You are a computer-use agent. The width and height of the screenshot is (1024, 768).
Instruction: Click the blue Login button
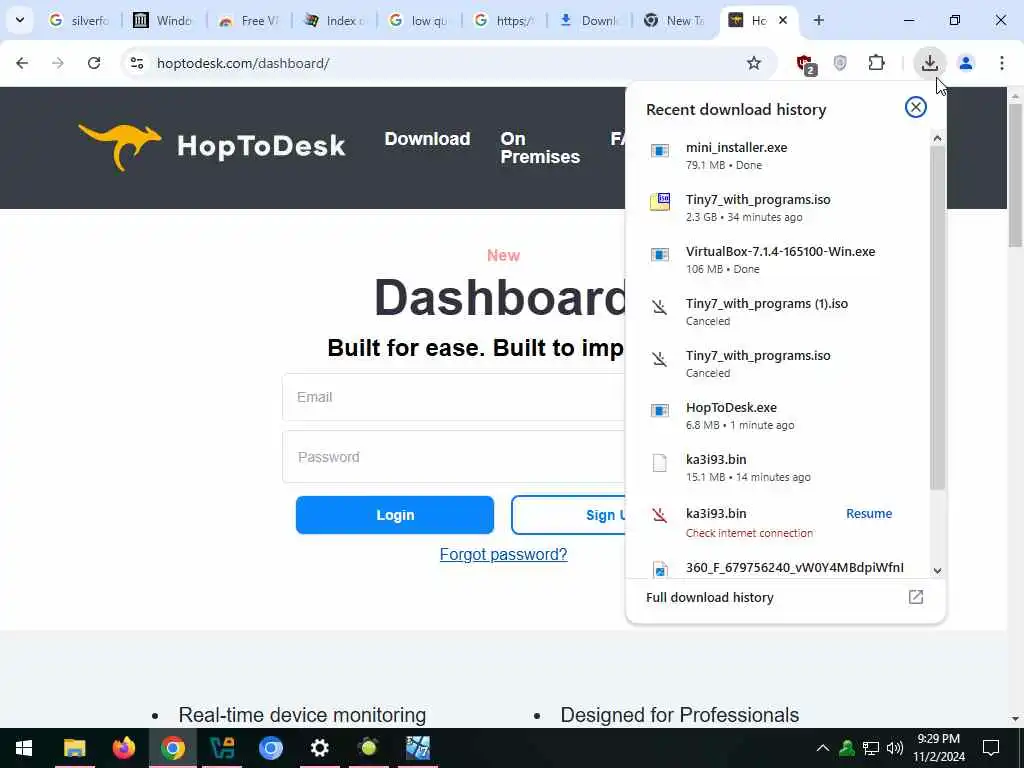coord(394,515)
